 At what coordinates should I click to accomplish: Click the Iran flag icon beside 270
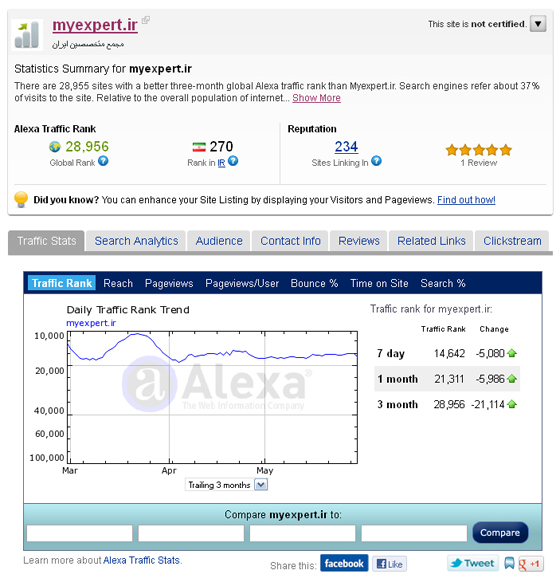[199, 147]
